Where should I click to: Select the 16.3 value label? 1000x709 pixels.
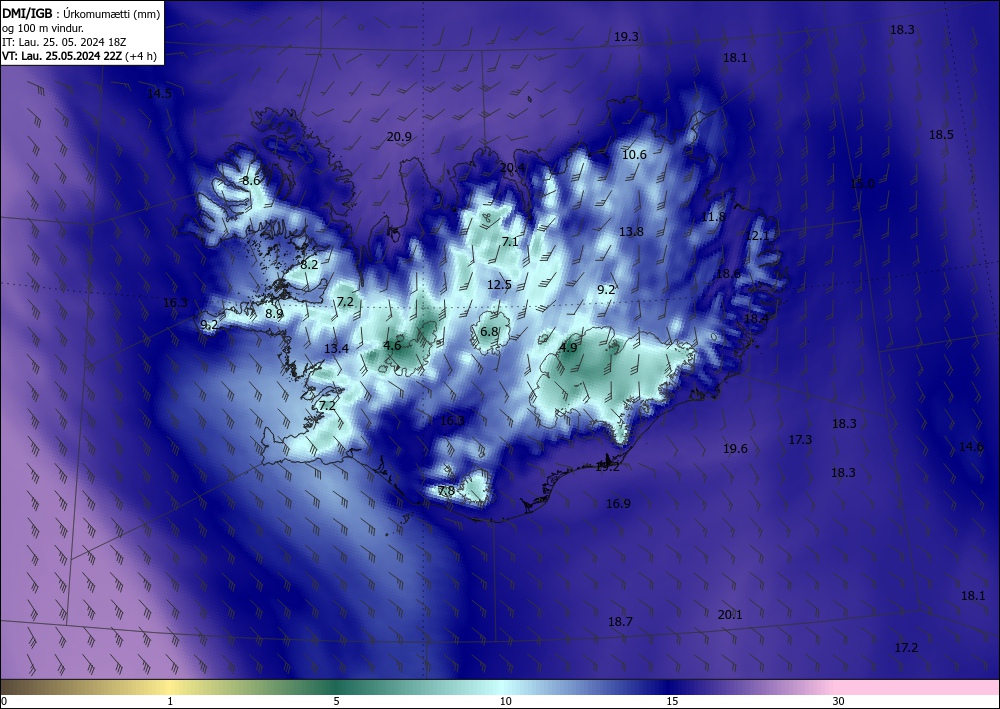pos(175,303)
